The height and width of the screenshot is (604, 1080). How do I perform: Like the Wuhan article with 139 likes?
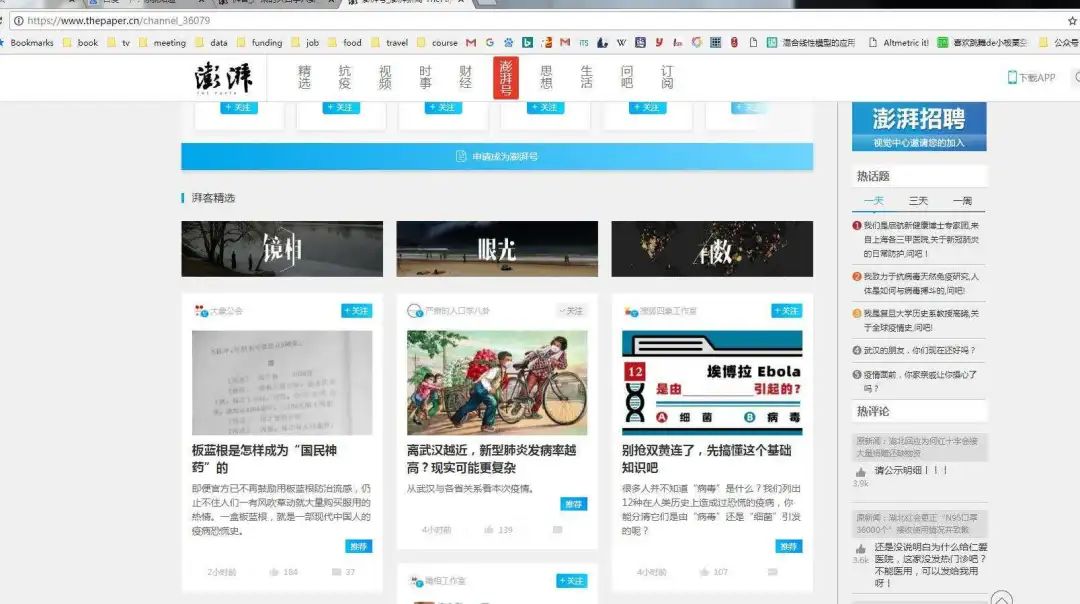pyautogui.click(x=489, y=530)
